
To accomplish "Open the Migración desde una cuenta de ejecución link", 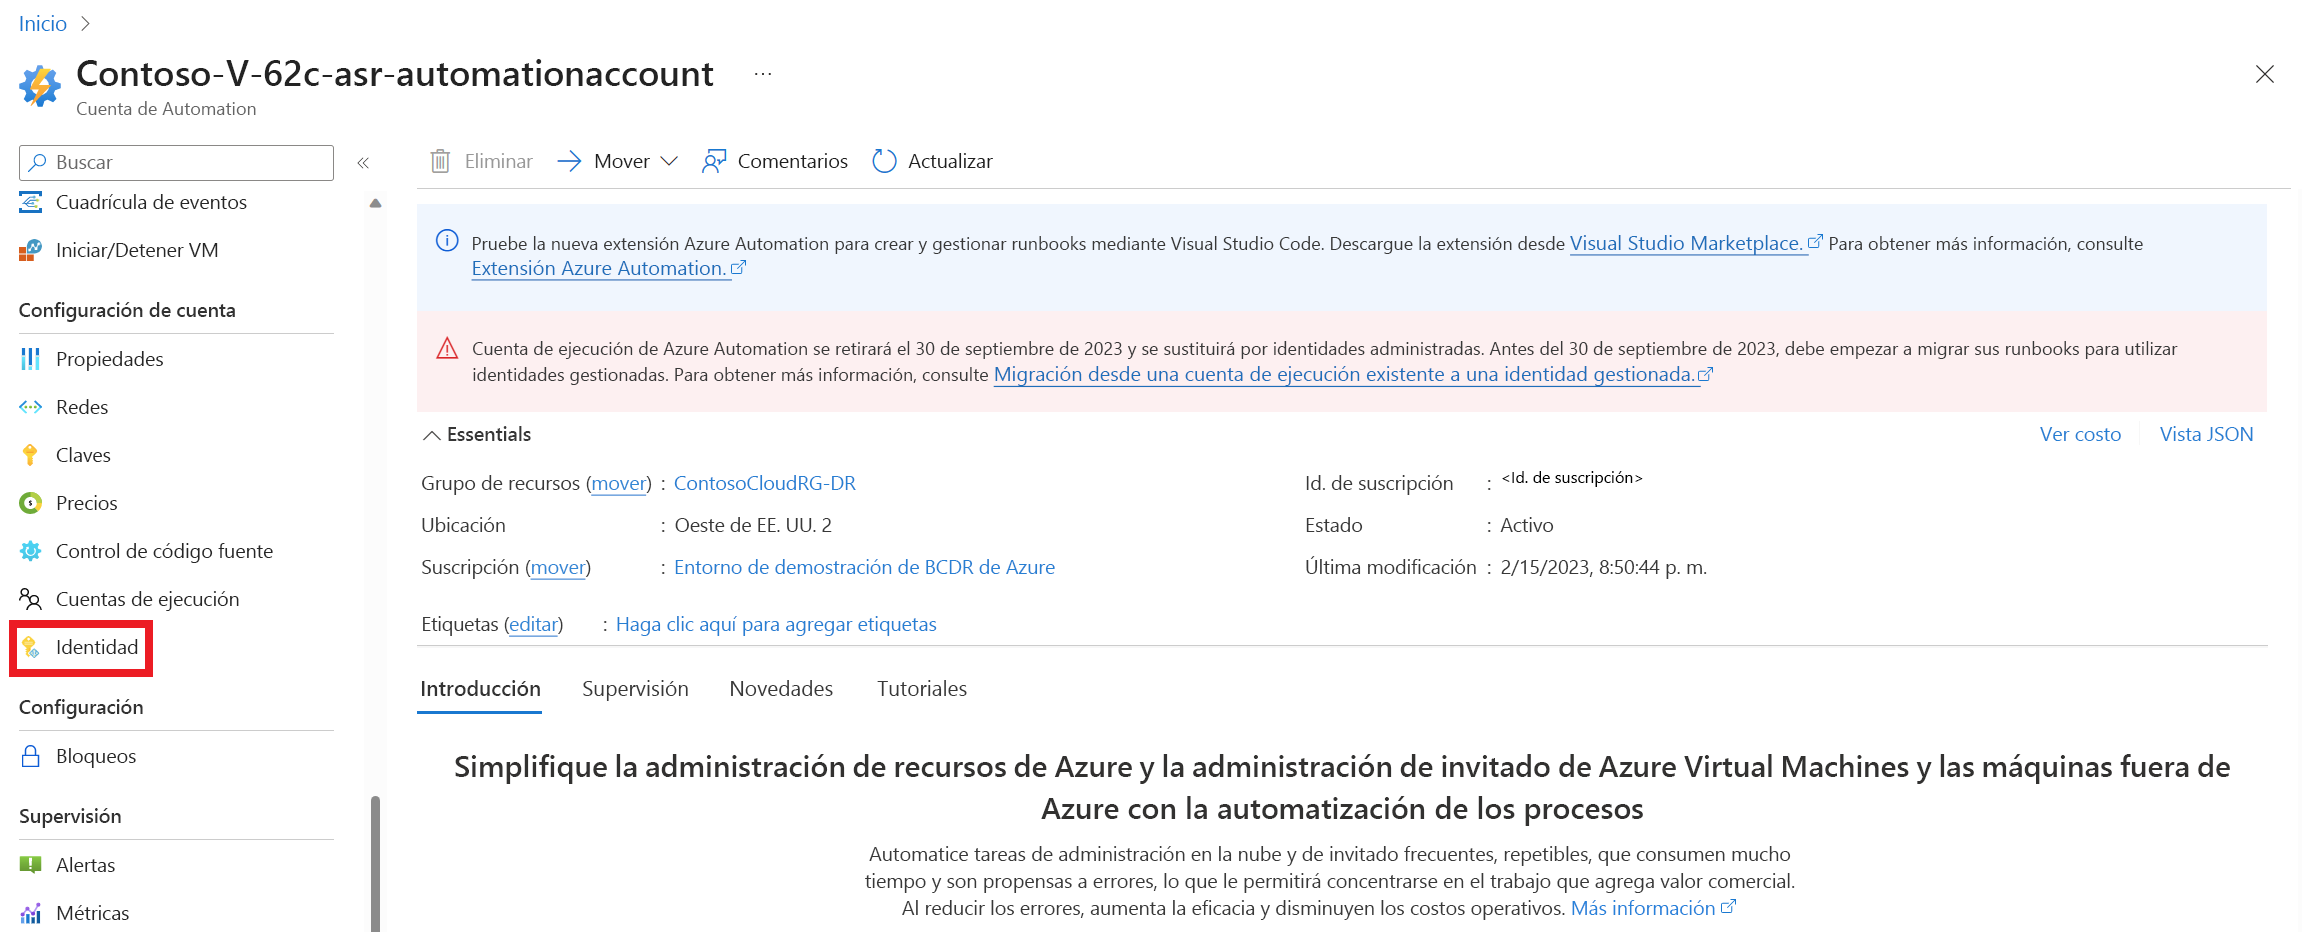I will (x=1353, y=374).
